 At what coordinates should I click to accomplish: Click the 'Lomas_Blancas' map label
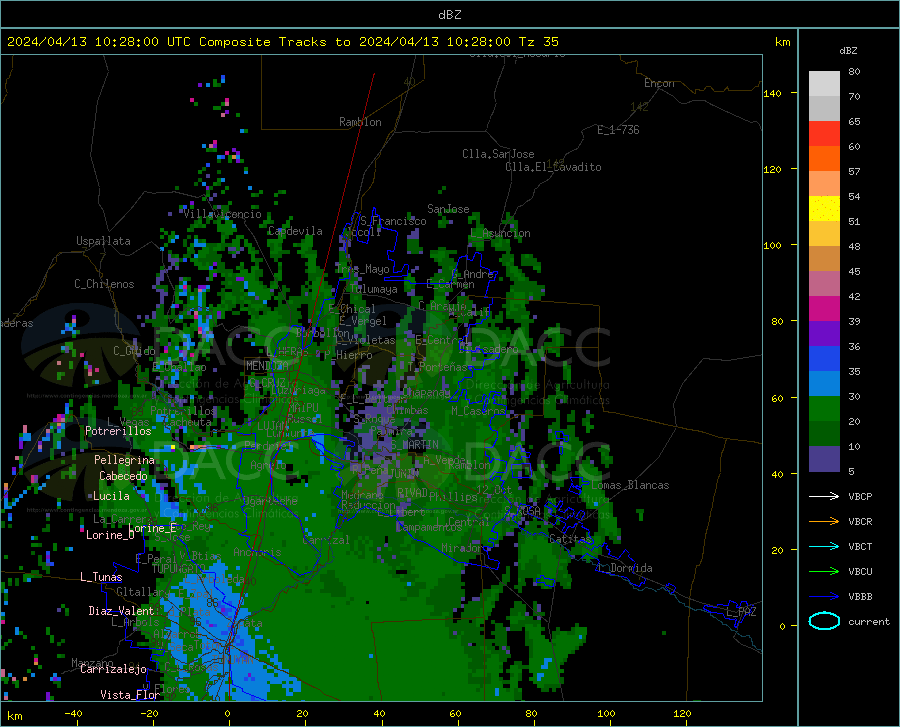[x=630, y=485]
